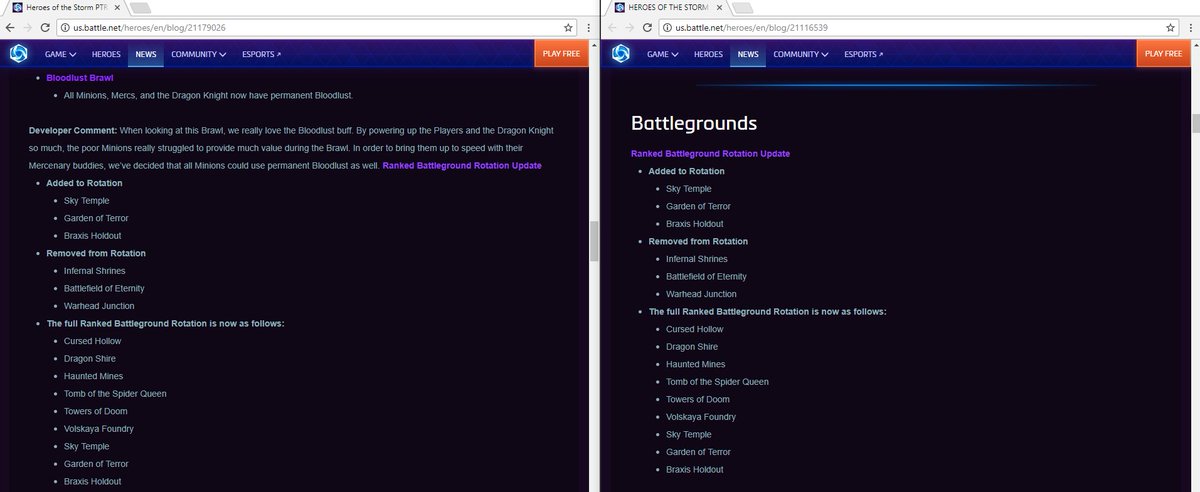
Task: Click 'Infernal Shrines' in the right window
Action: [697, 259]
